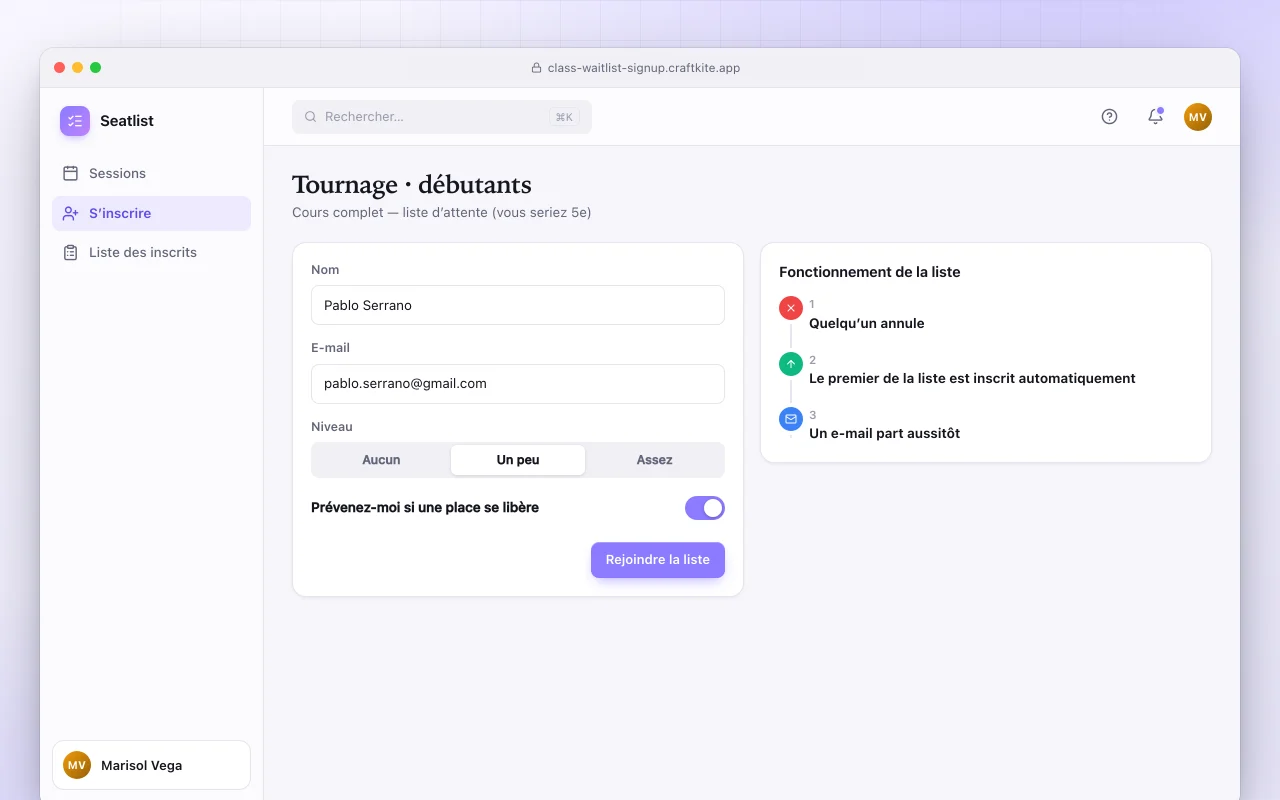Image resolution: width=1280 pixels, height=800 pixels.
Task: Open Marisol Vega account card
Action: pos(151,765)
